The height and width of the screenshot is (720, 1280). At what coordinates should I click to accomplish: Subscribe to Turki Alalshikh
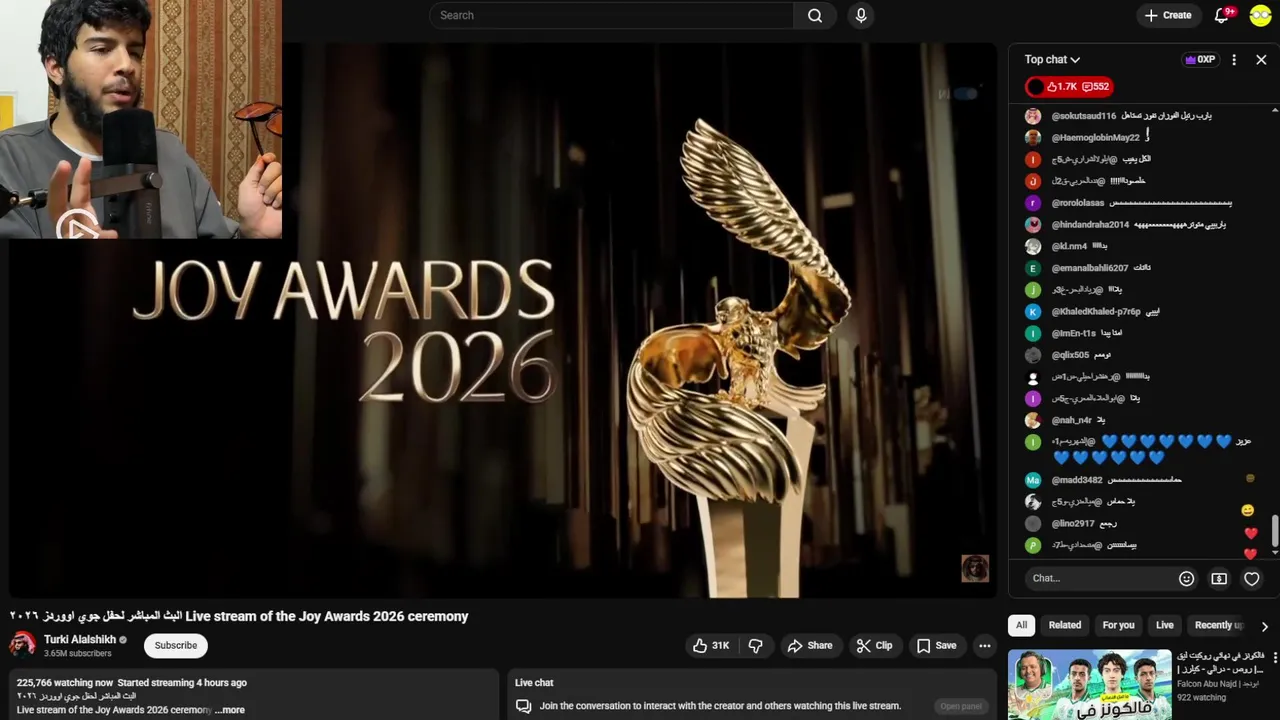pyautogui.click(x=176, y=646)
